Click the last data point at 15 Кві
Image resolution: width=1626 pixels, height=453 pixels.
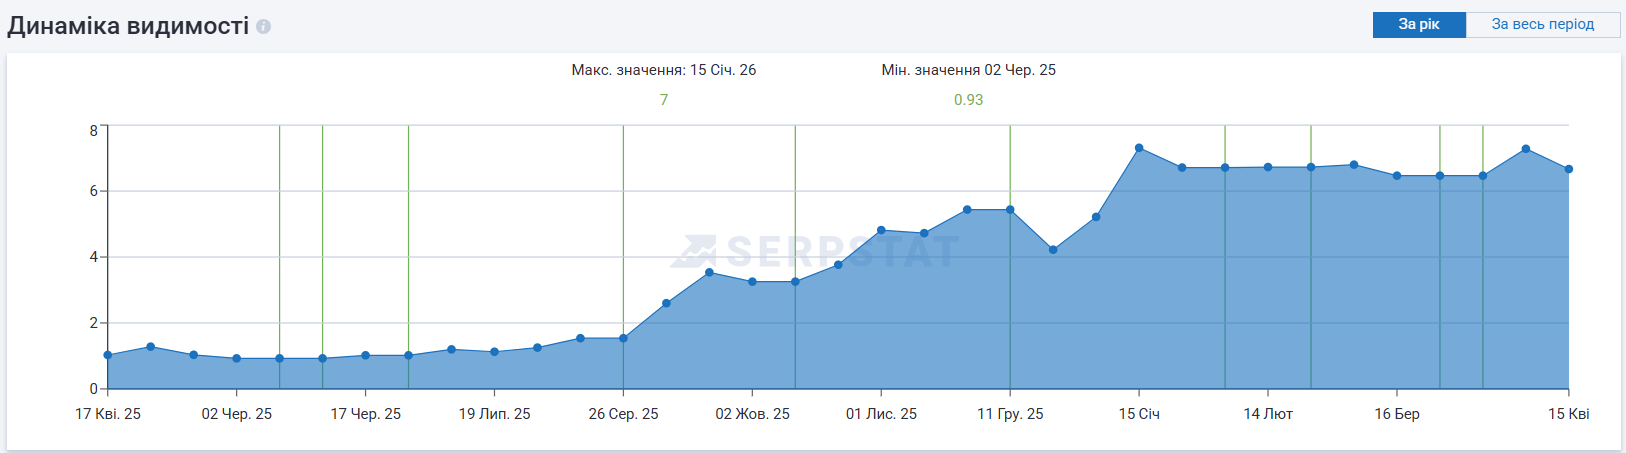click(1568, 169)
